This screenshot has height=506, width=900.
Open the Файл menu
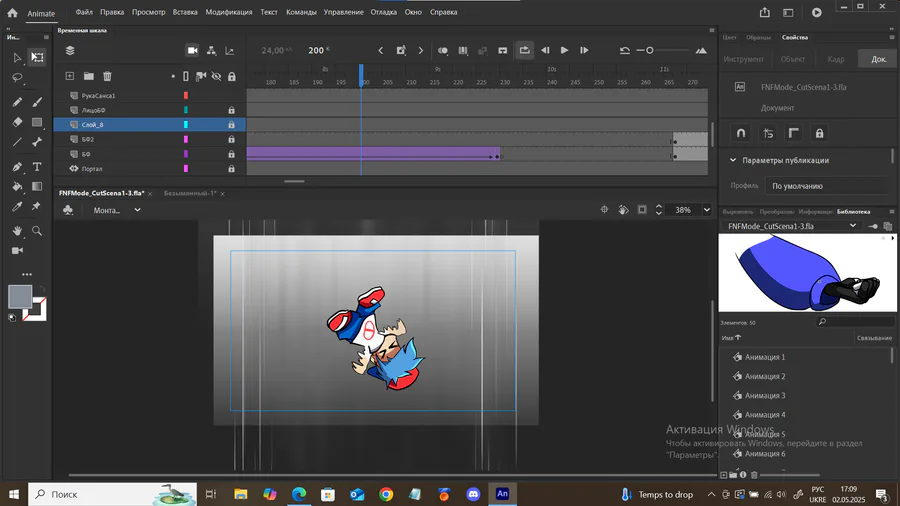tap(84, 12)
